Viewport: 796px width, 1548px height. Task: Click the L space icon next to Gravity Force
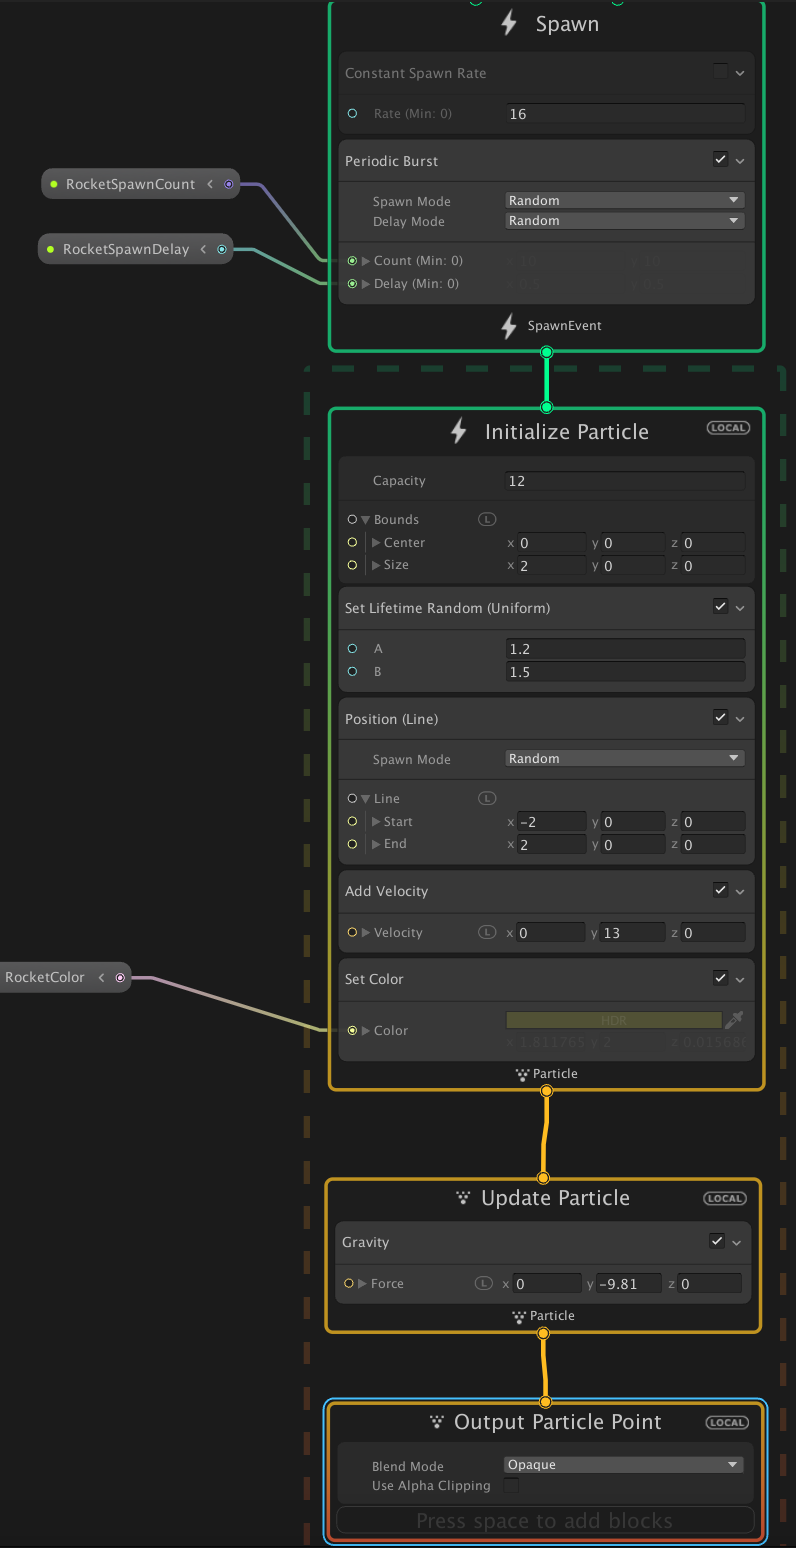(483, 1283)
